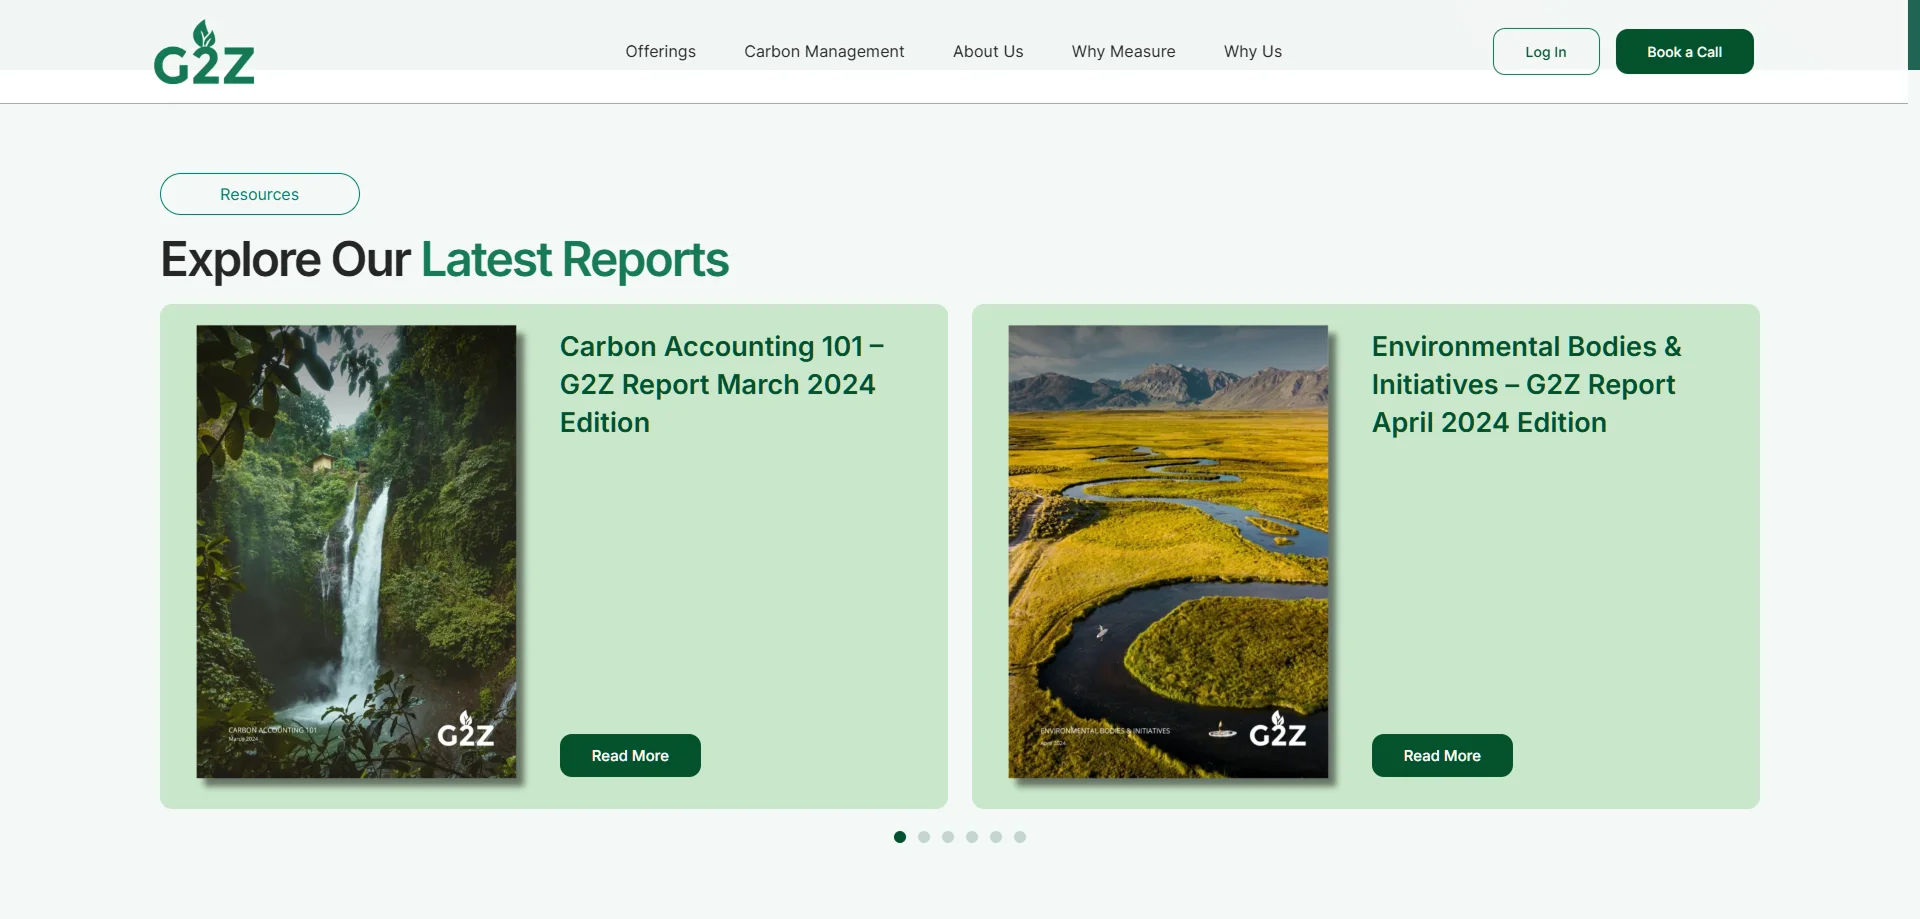The width and height of the screenshot is (1920, 919).
Task: Open the Carbon Management menu
Action: click(x=824, y=51)
